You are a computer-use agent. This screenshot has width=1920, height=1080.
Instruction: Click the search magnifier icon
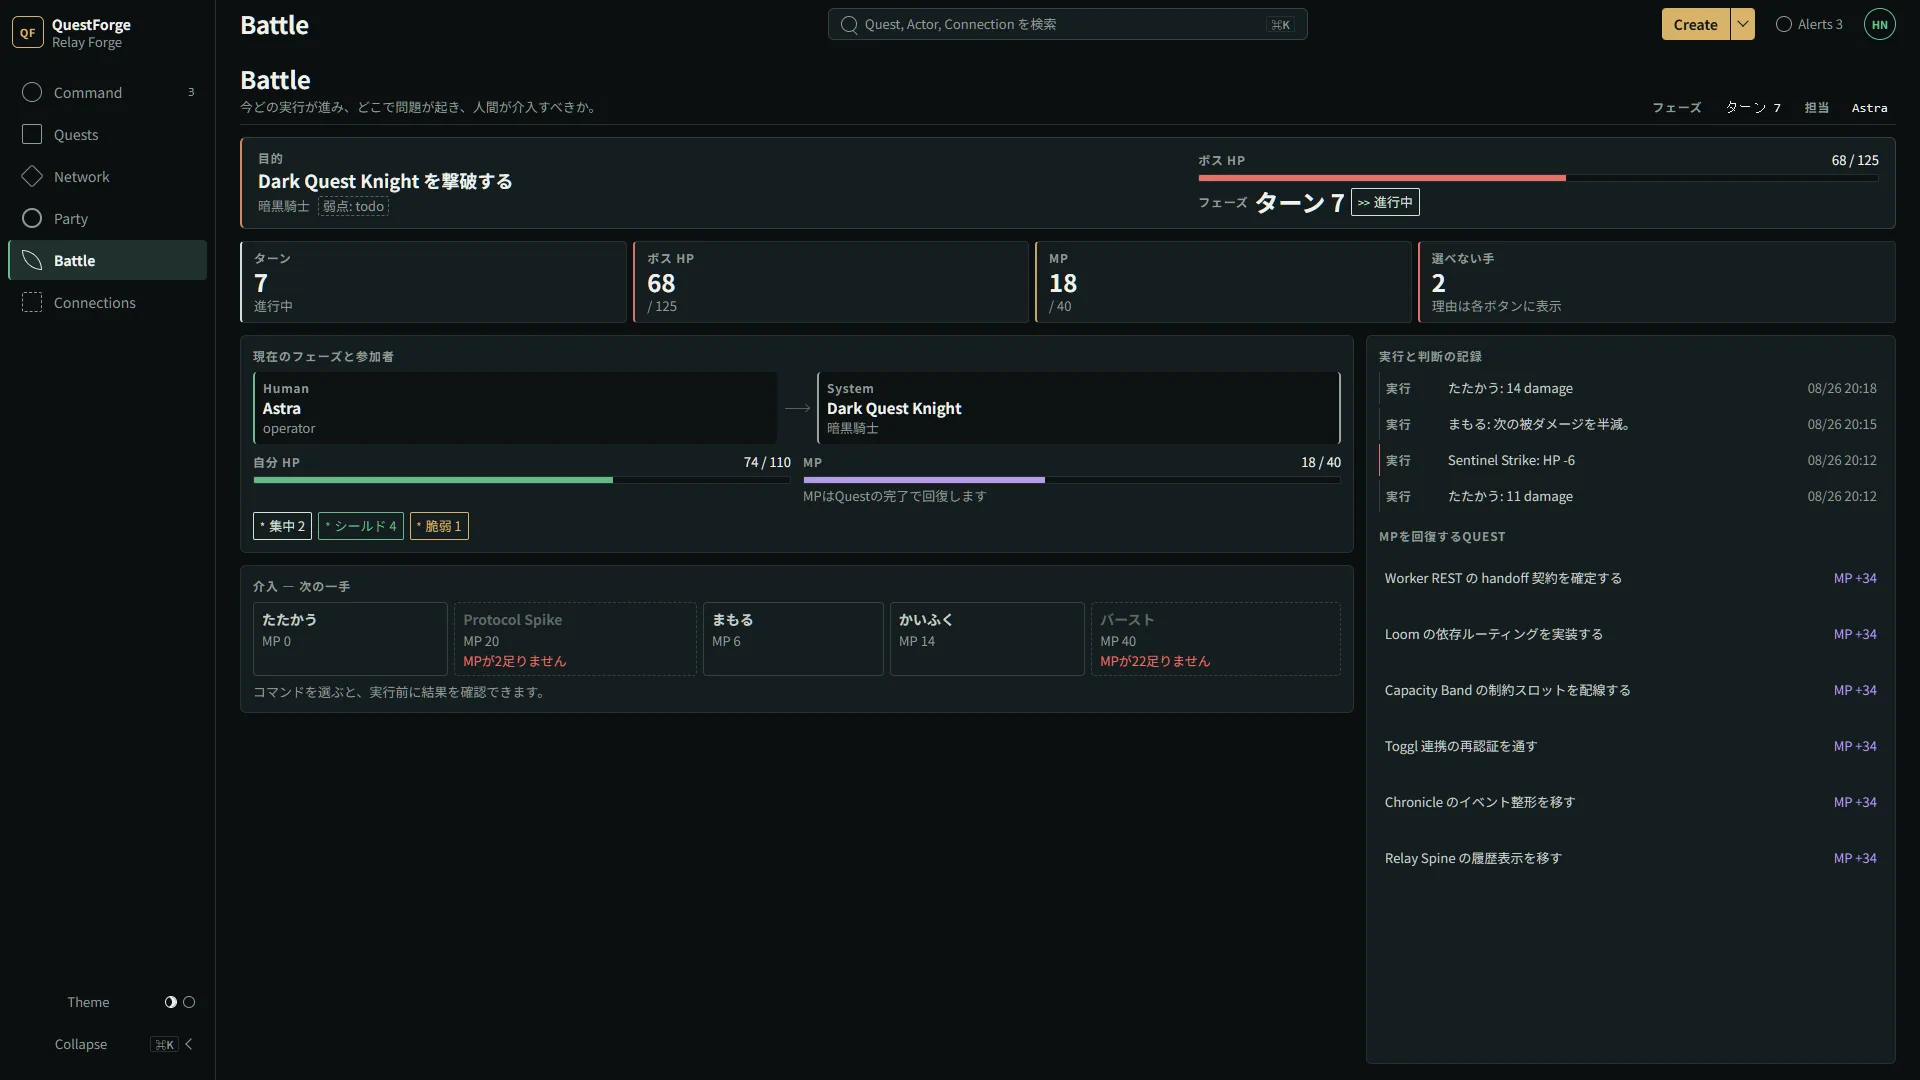[x=849, y=24]
